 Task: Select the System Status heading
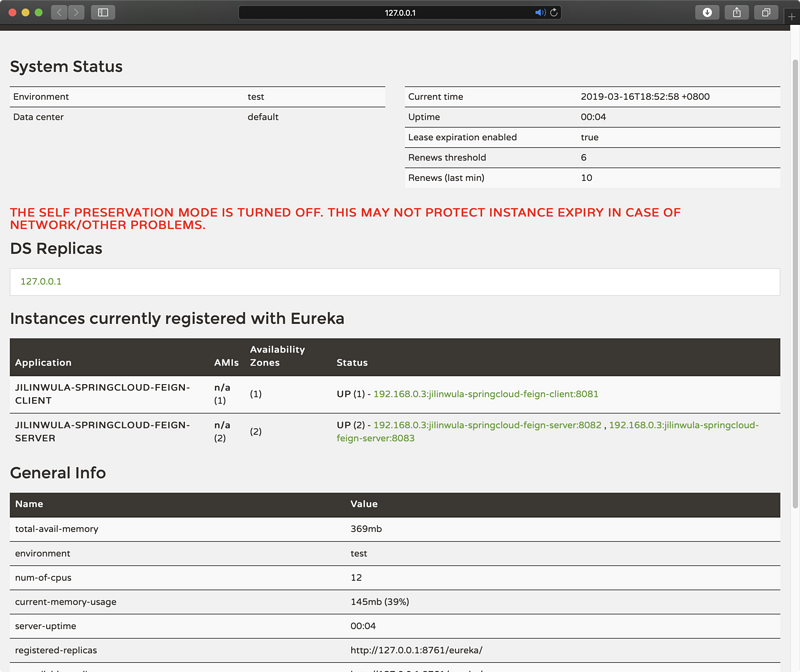pyautogui.click(x=66, y=66)
